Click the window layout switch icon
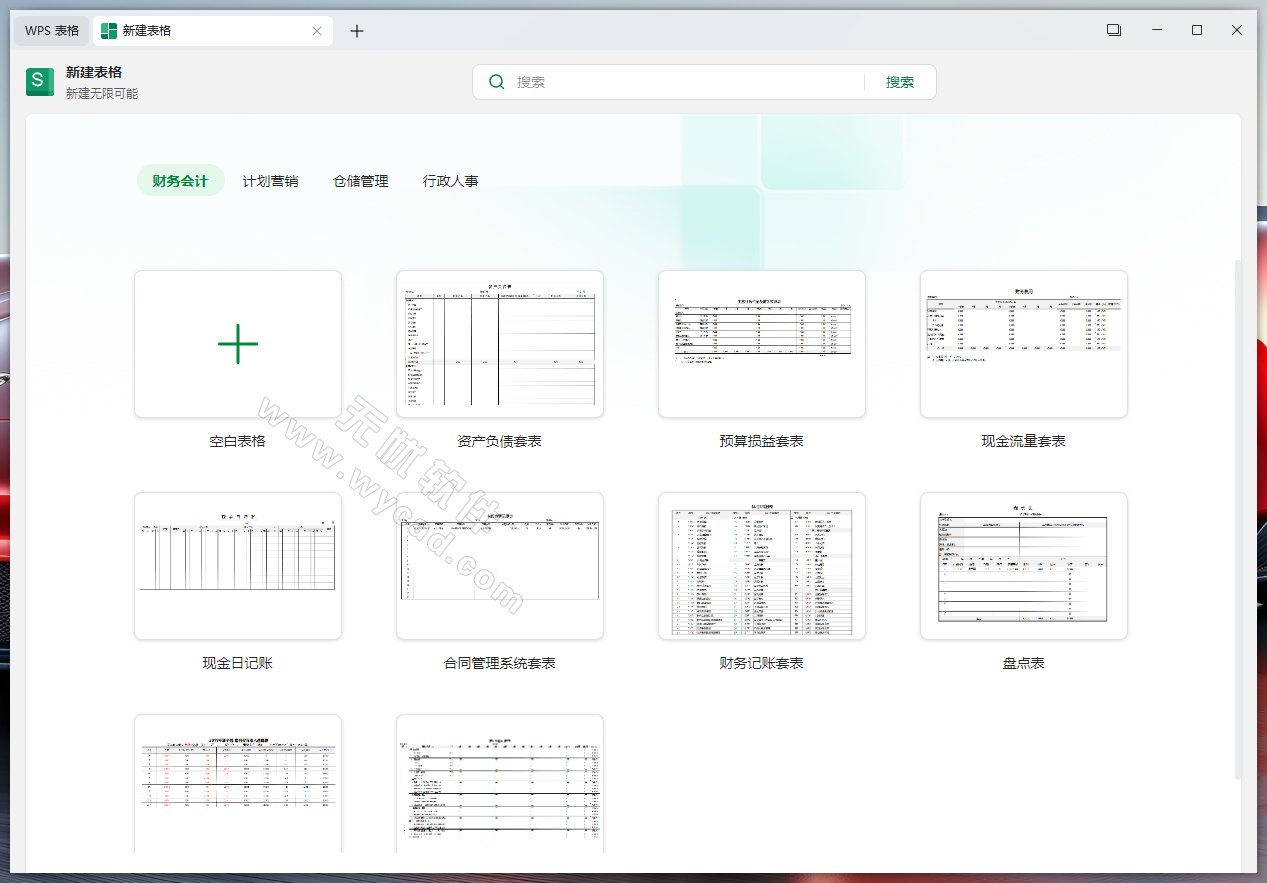Viewport: 1267px width, 883px height. coord(1114,30)
